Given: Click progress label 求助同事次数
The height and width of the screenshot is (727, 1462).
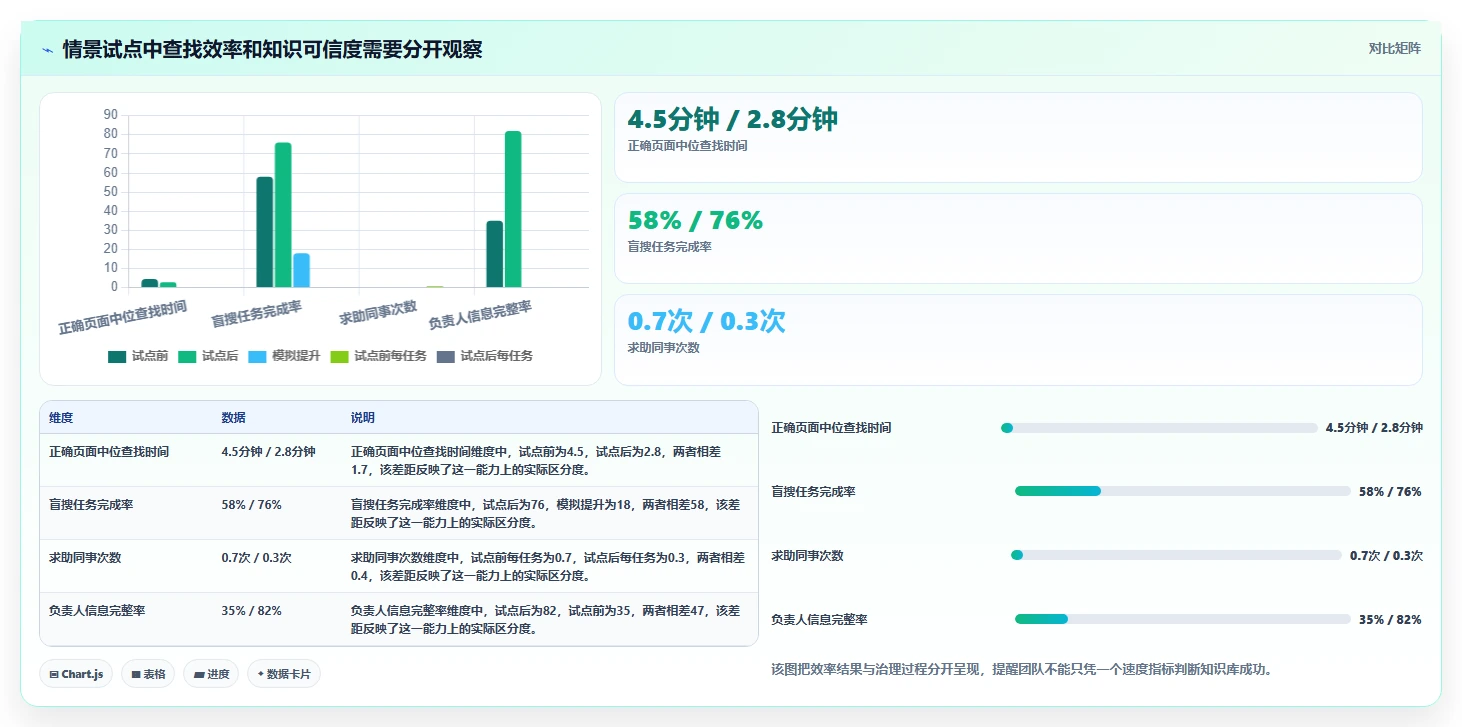Looking at the screenshot, I should click(807, 556).
